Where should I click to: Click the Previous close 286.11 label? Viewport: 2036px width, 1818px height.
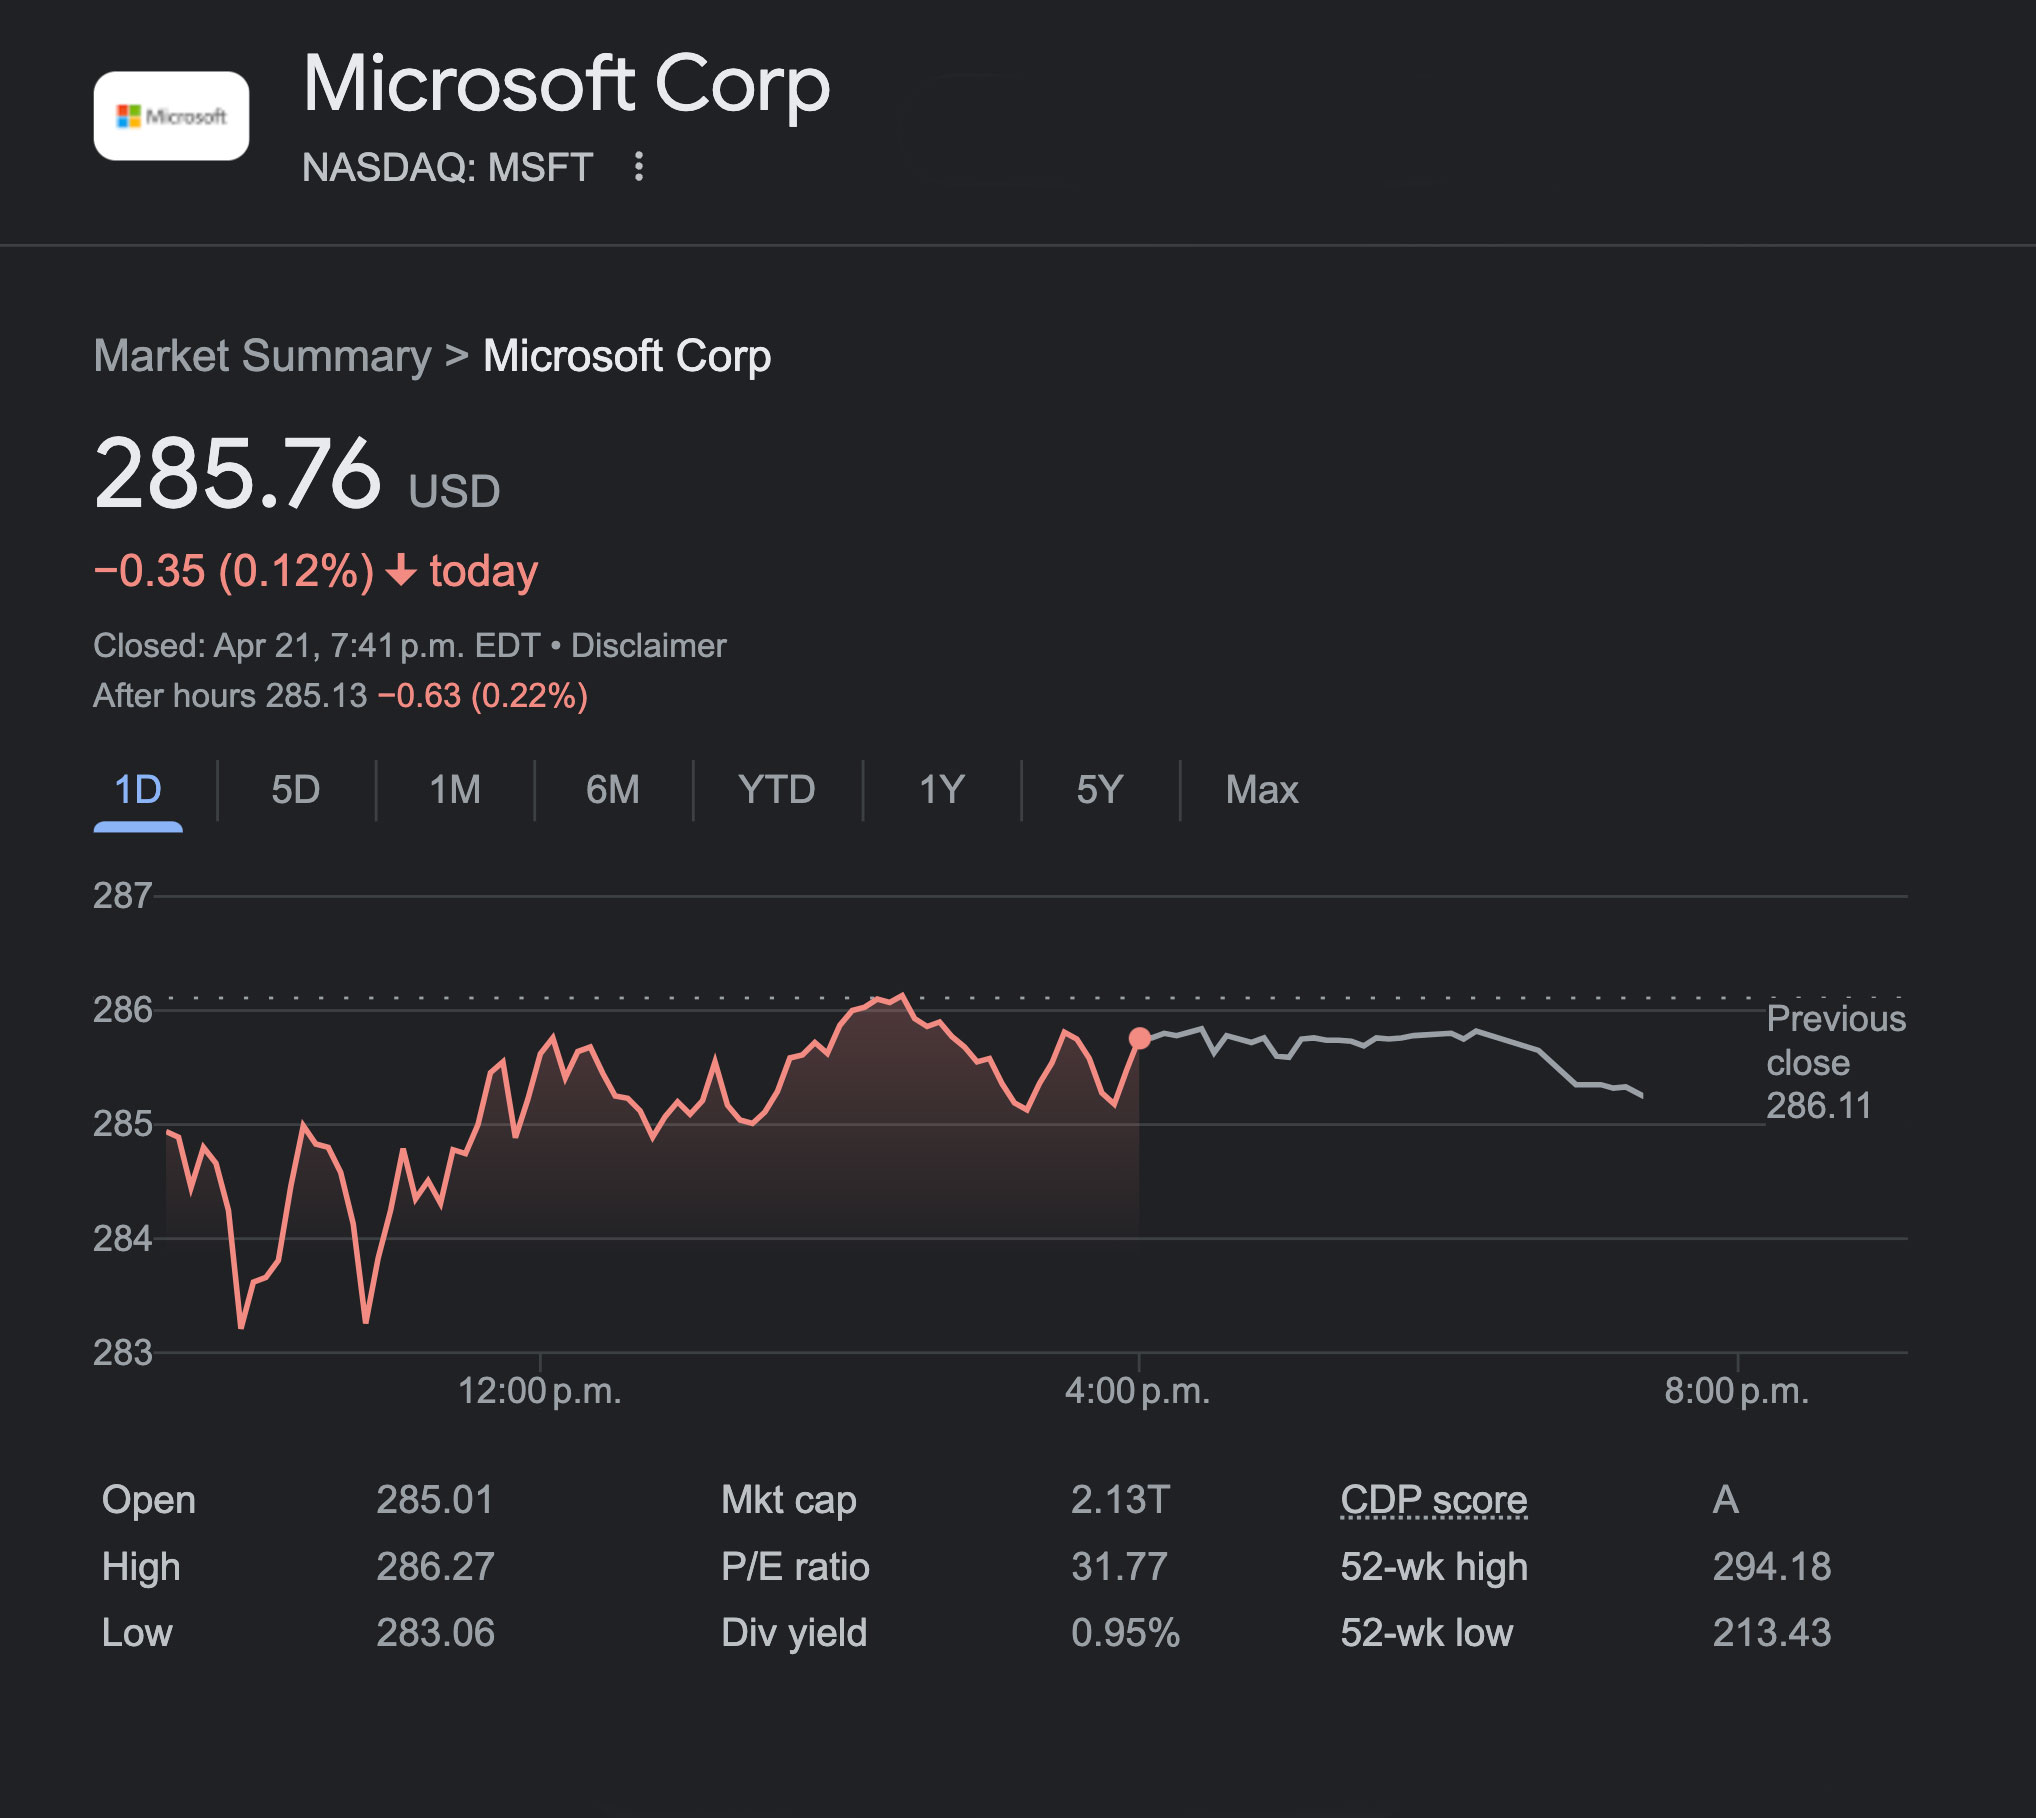[x=1836, y=1062]
